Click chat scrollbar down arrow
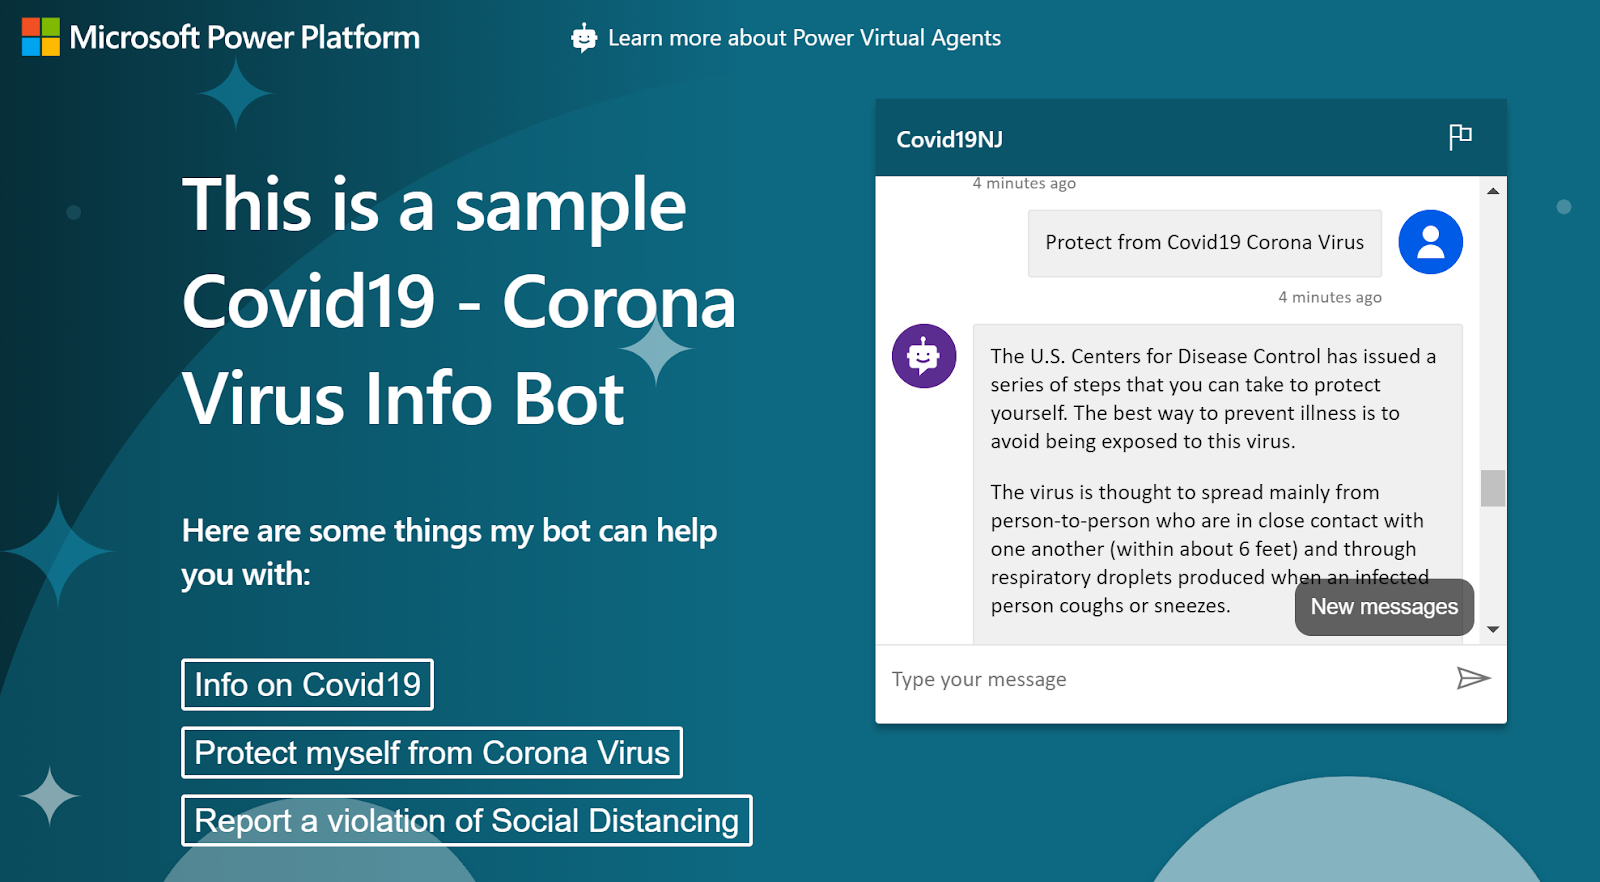1600x882 pixels. 1493,629
